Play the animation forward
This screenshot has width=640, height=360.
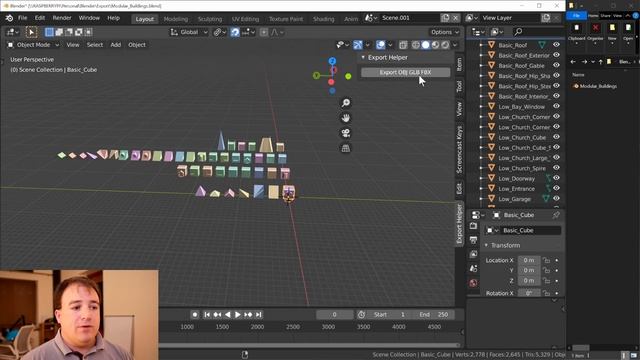[238, 315]
